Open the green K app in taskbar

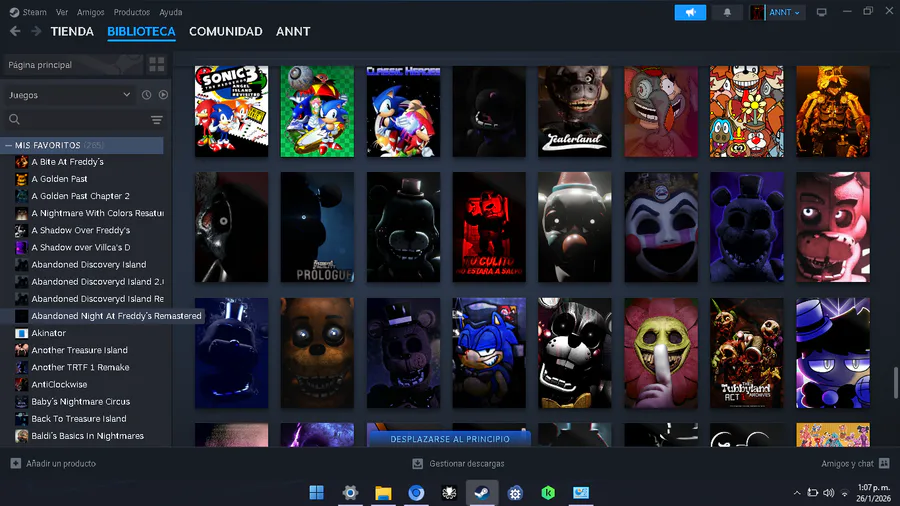tap(548, 493)
